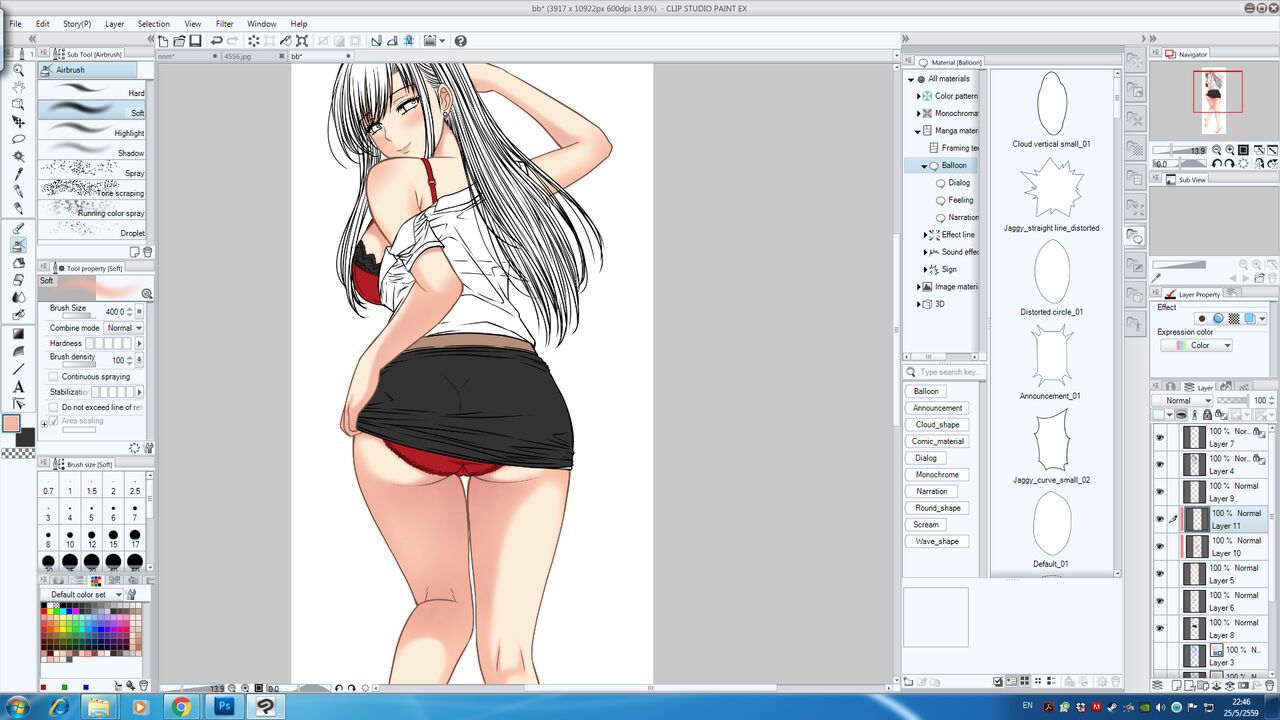Open Photoshop from the taskbar
The height and width of the screenshot is (720, 1280).
point(224,707)
